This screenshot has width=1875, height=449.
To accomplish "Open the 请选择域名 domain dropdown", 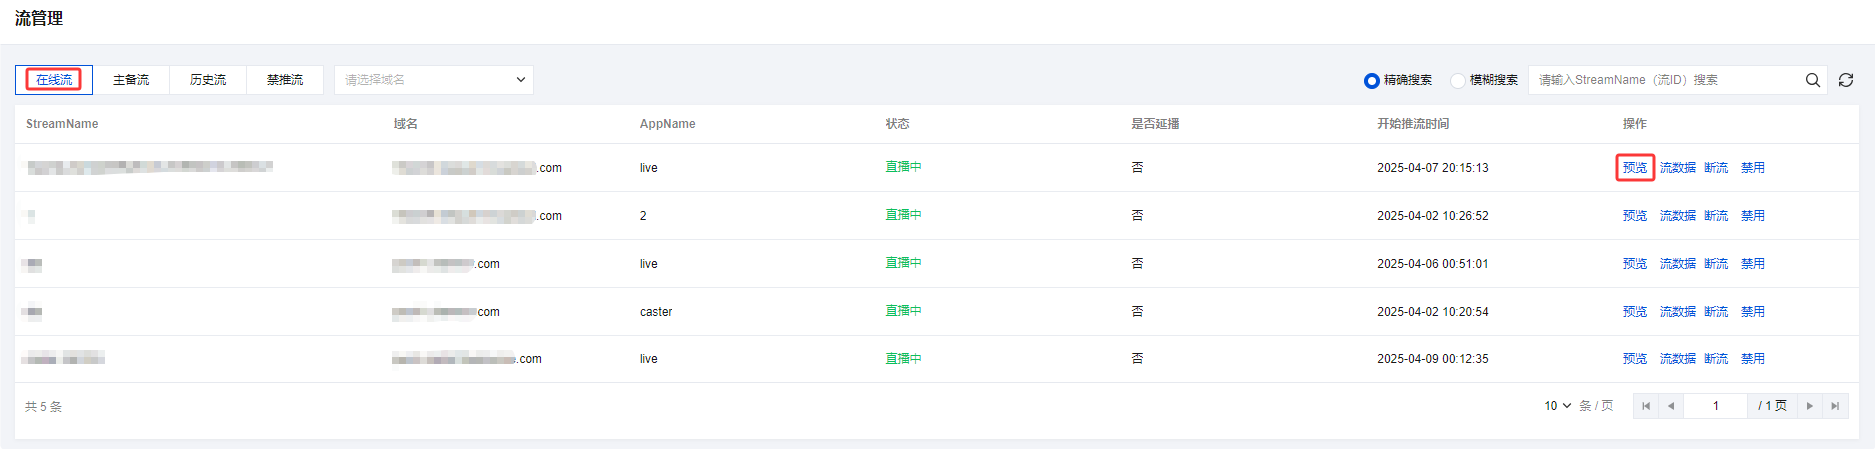I will coord(434,80).
